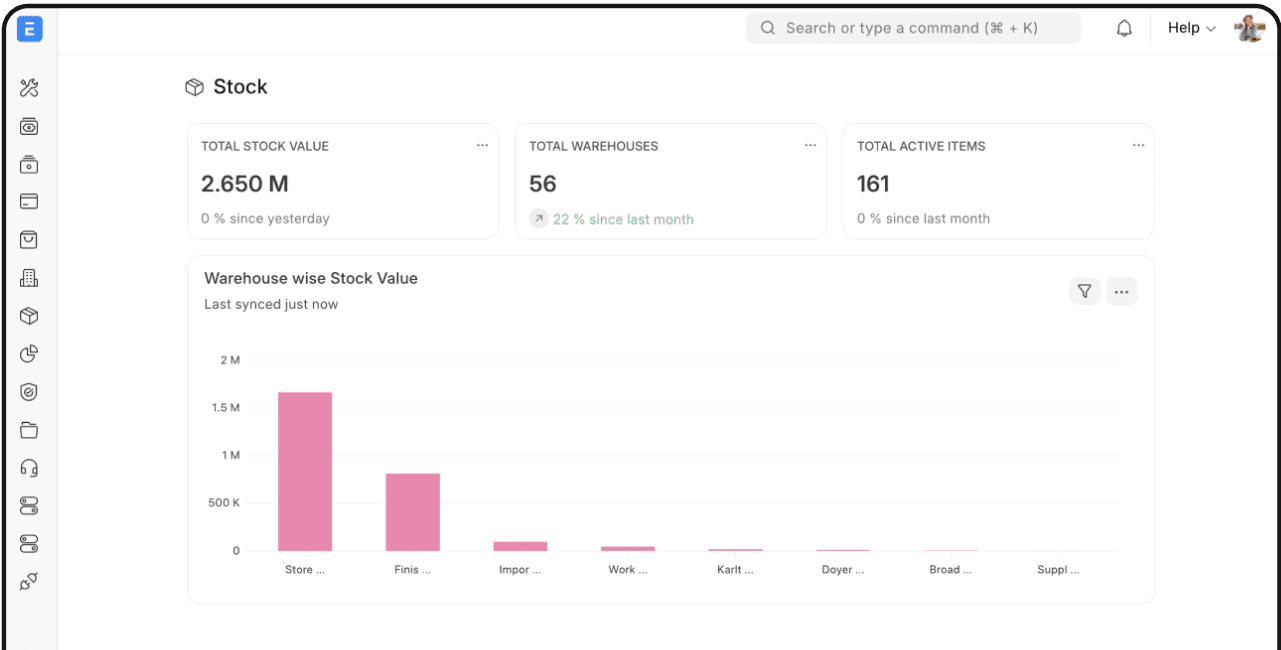Click the tallest pink Store bar in the chart

coord(305,471)
